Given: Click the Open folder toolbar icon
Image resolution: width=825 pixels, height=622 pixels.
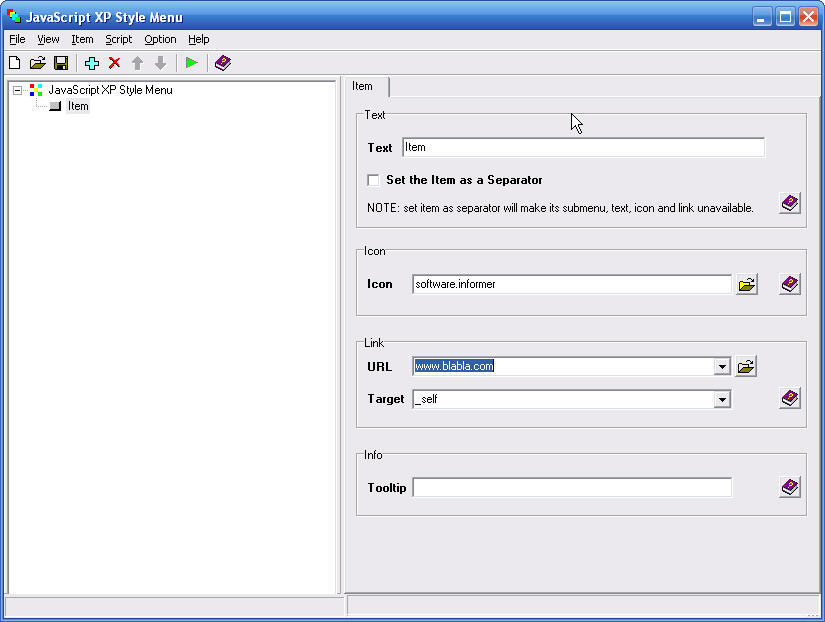Looking at the screenshot, I should point(38,63).
